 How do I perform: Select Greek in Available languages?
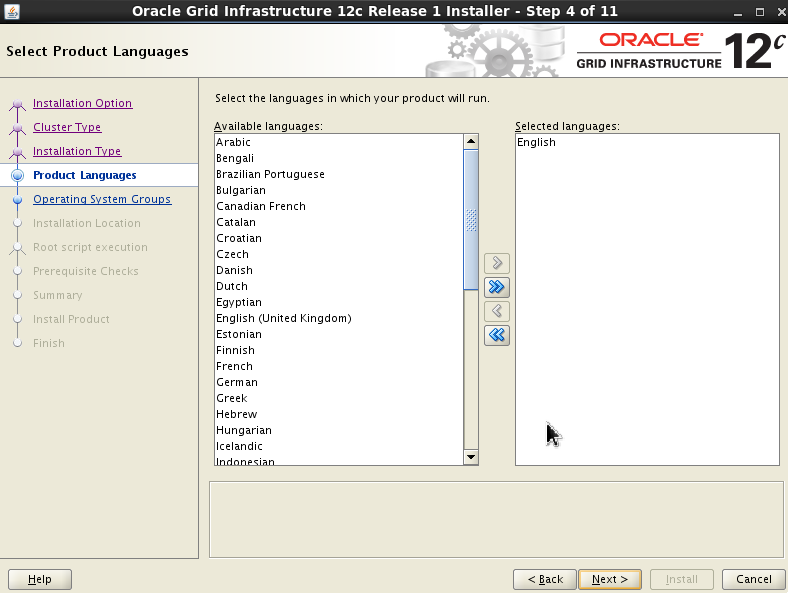point(339,399)
